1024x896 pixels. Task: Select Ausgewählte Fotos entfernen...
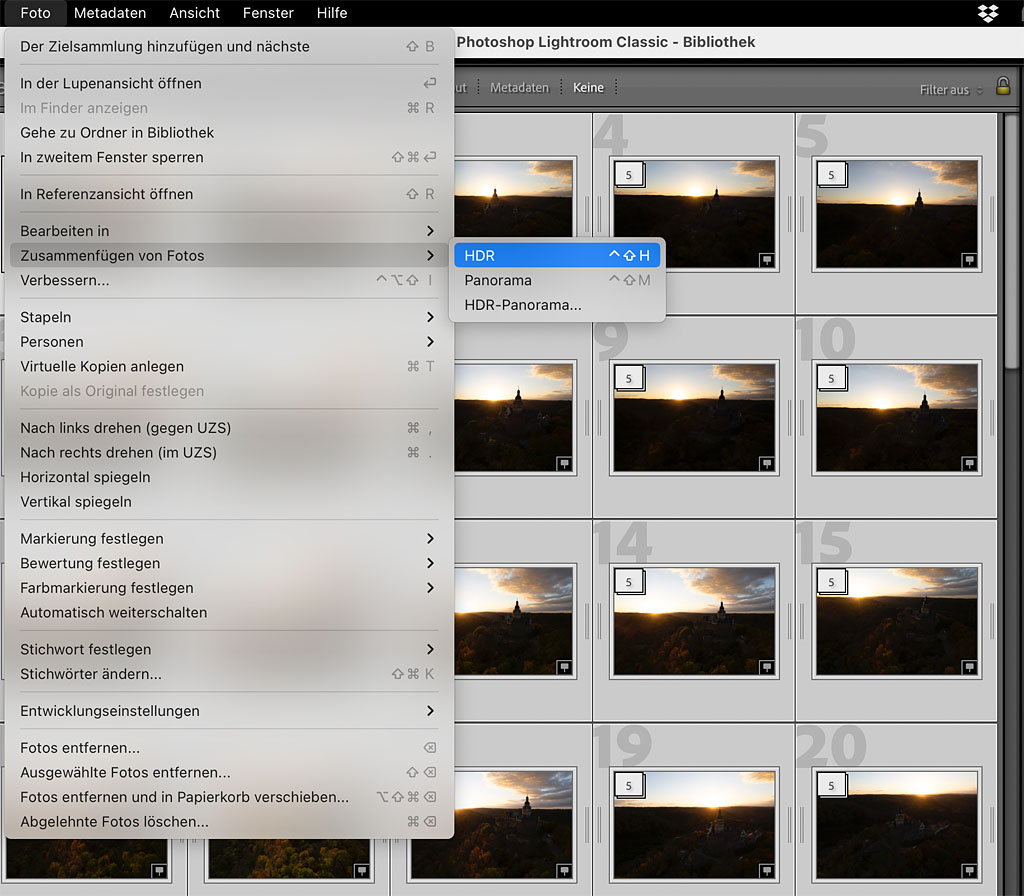[229, 772]
